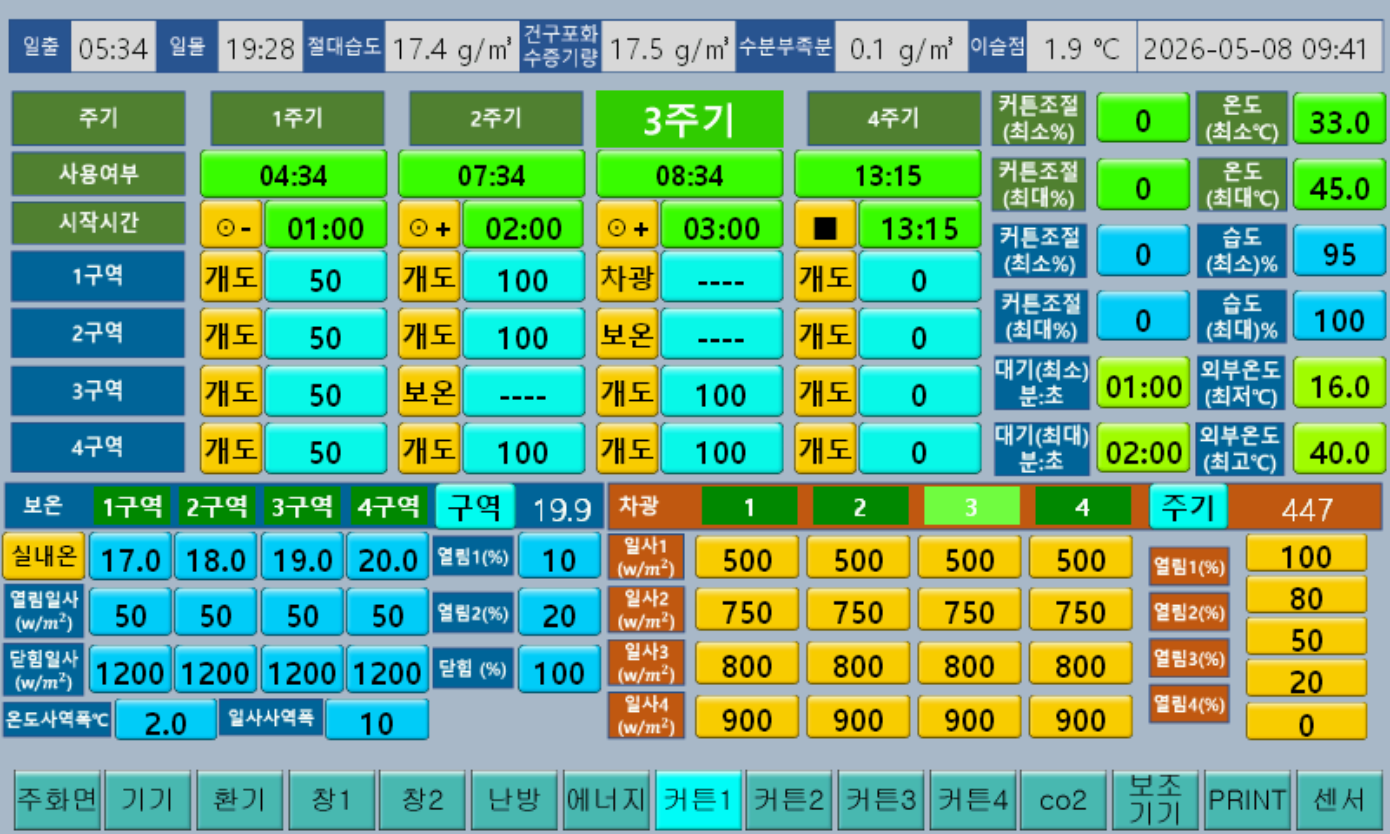Toggle 보온 mode for zone 3 in cycle 2
Viewport: 1390px width, 834px height.
(430, 393)
